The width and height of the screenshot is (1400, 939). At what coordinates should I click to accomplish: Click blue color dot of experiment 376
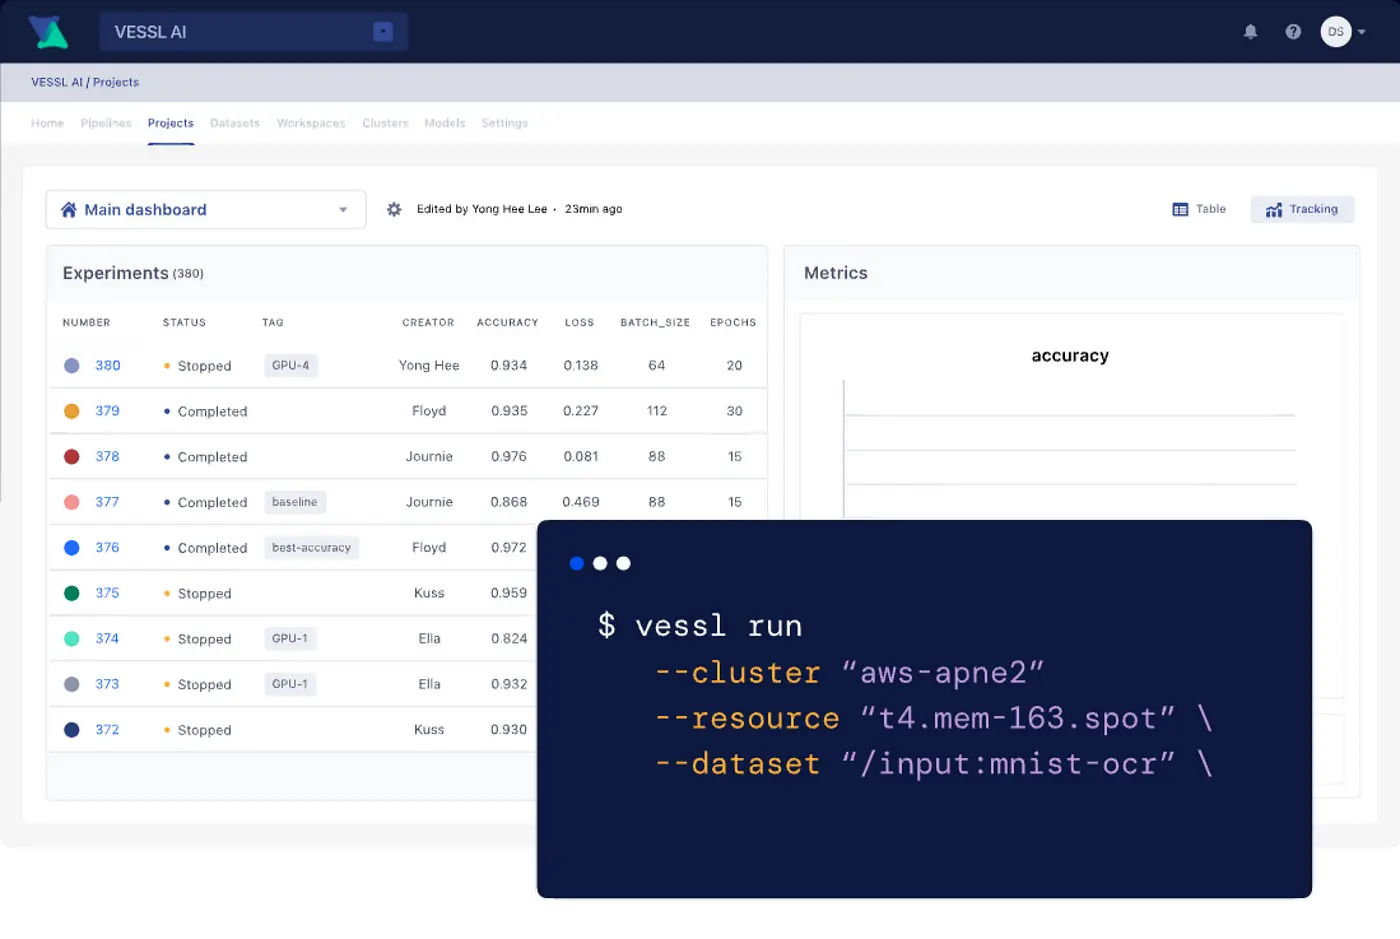tap(72, 548)
